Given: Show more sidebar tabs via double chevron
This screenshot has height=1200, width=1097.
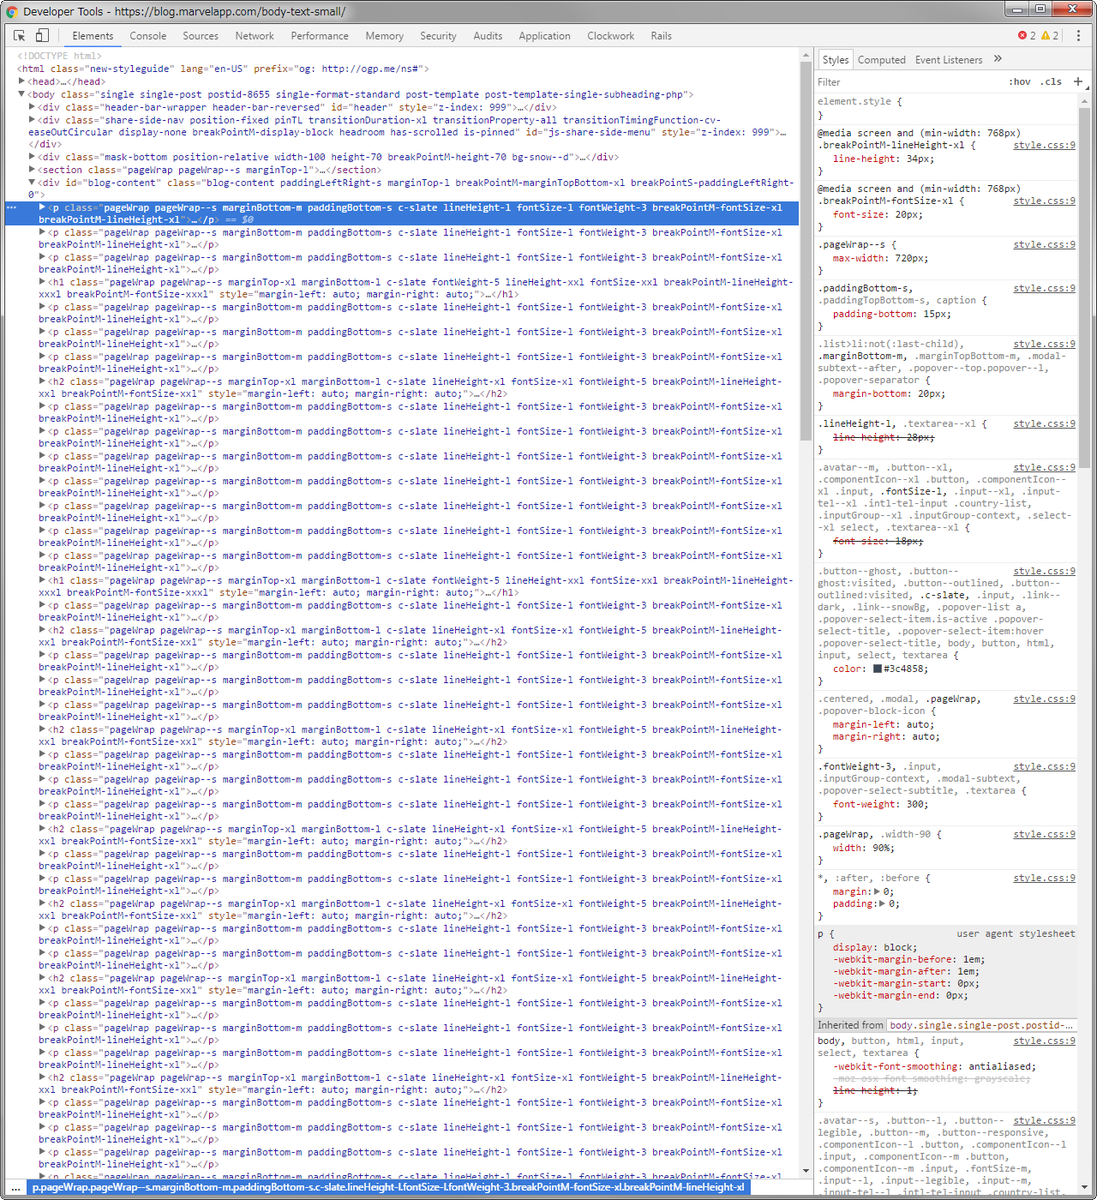Looking at the screenshot, I should coord(997,59).
